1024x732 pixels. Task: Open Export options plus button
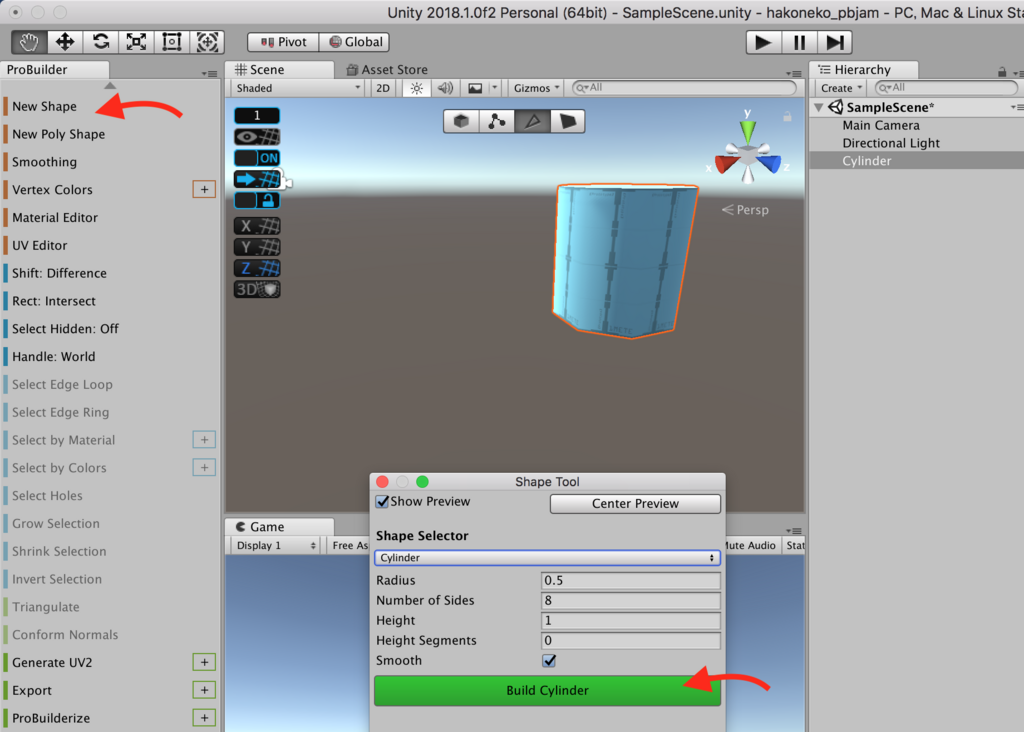[204, 690]
